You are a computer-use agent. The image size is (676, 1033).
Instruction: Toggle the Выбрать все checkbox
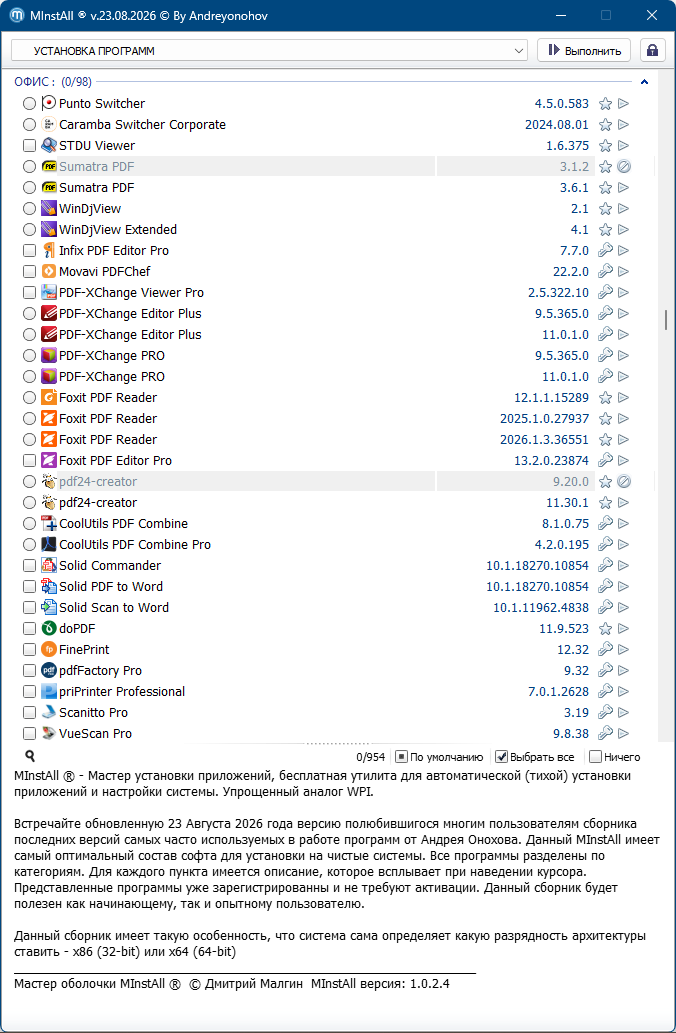coord(501,757)
